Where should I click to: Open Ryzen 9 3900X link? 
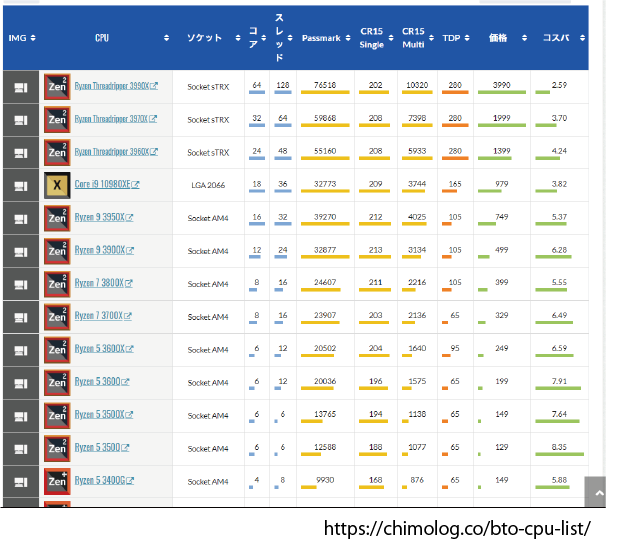coord(104,251)
